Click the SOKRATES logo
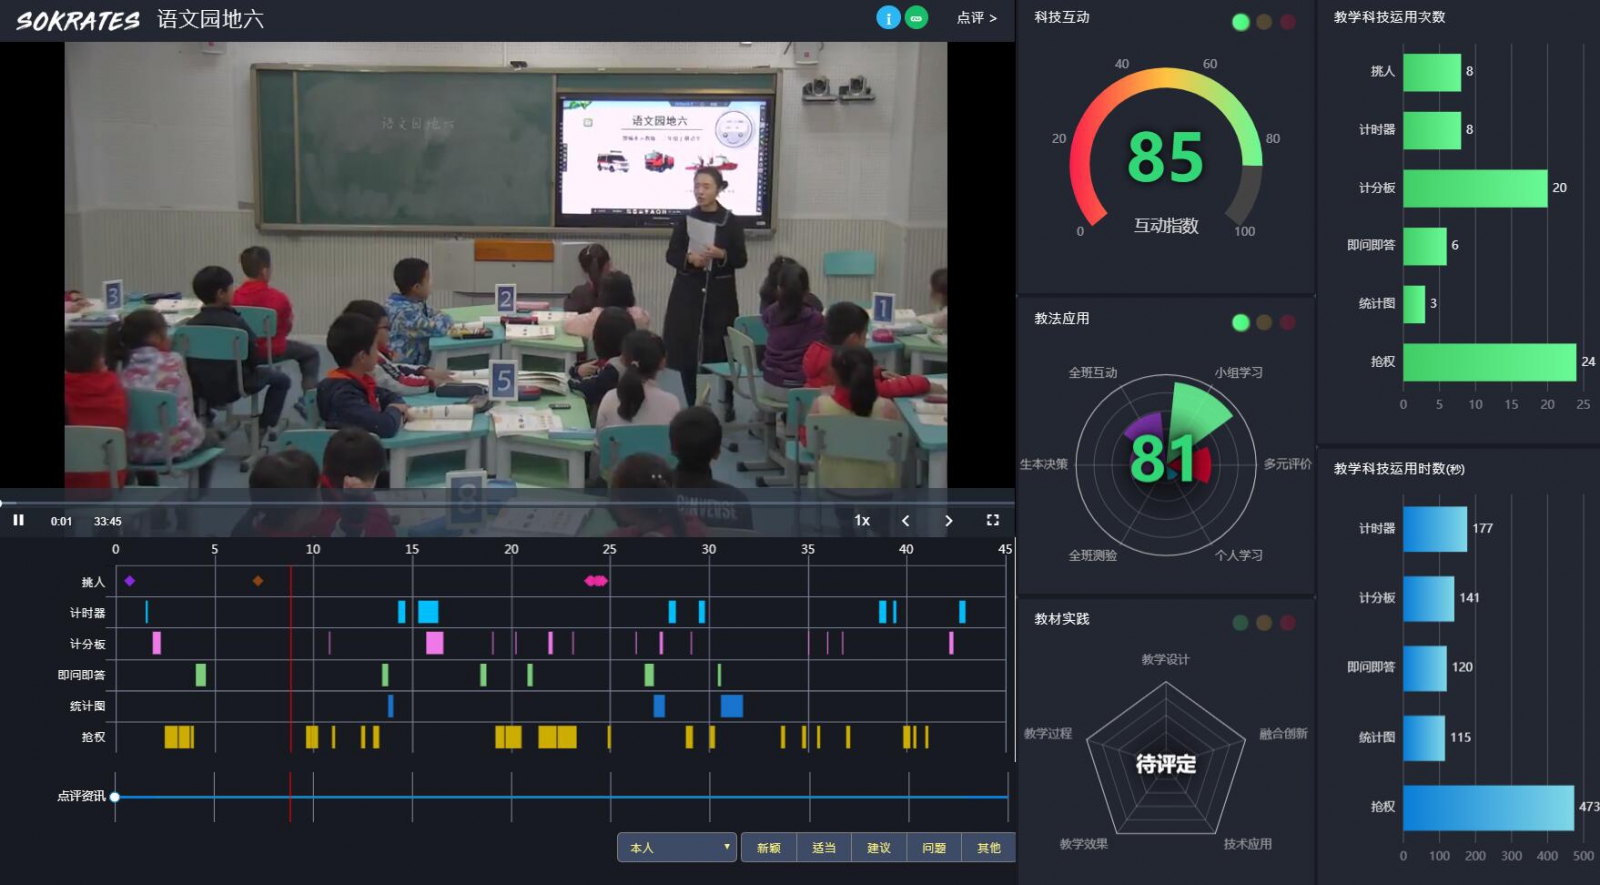1600x885 pixels. [78, 20]
